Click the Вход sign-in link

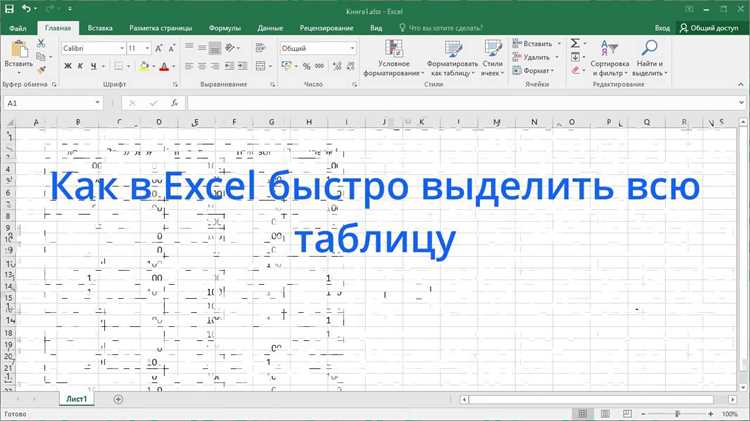(662, 28)
